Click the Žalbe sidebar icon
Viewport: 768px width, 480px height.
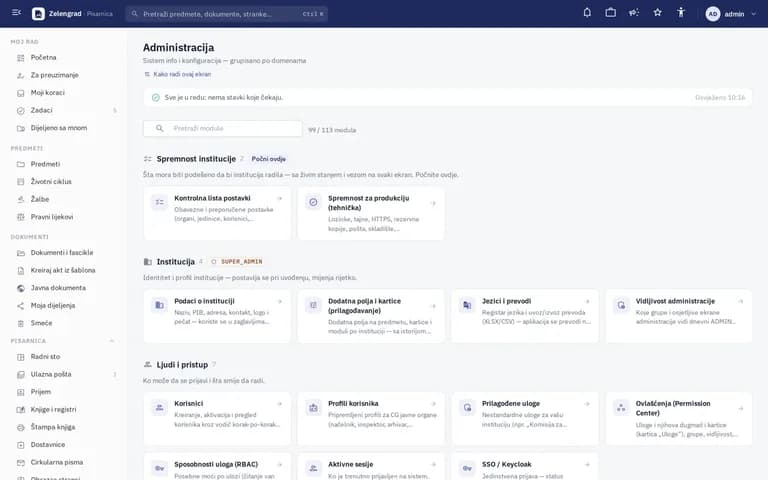[21, 199]
